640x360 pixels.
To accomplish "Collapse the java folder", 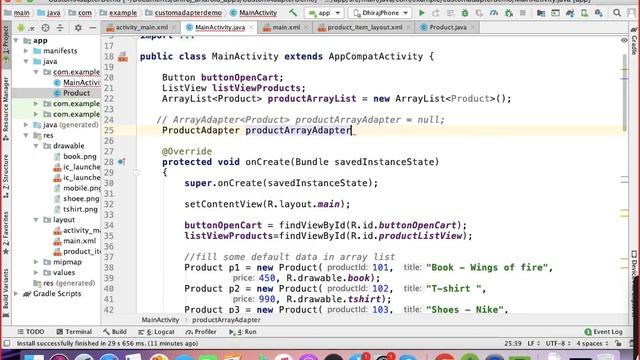I will (26, 62).
